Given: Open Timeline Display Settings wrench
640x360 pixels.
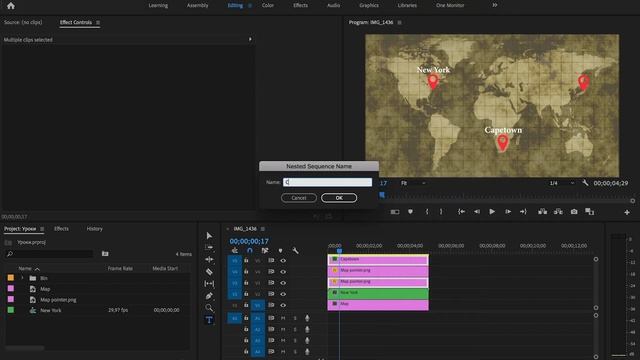Looking at the screenshot, I should pyautogui.click(x=295, y=251).
